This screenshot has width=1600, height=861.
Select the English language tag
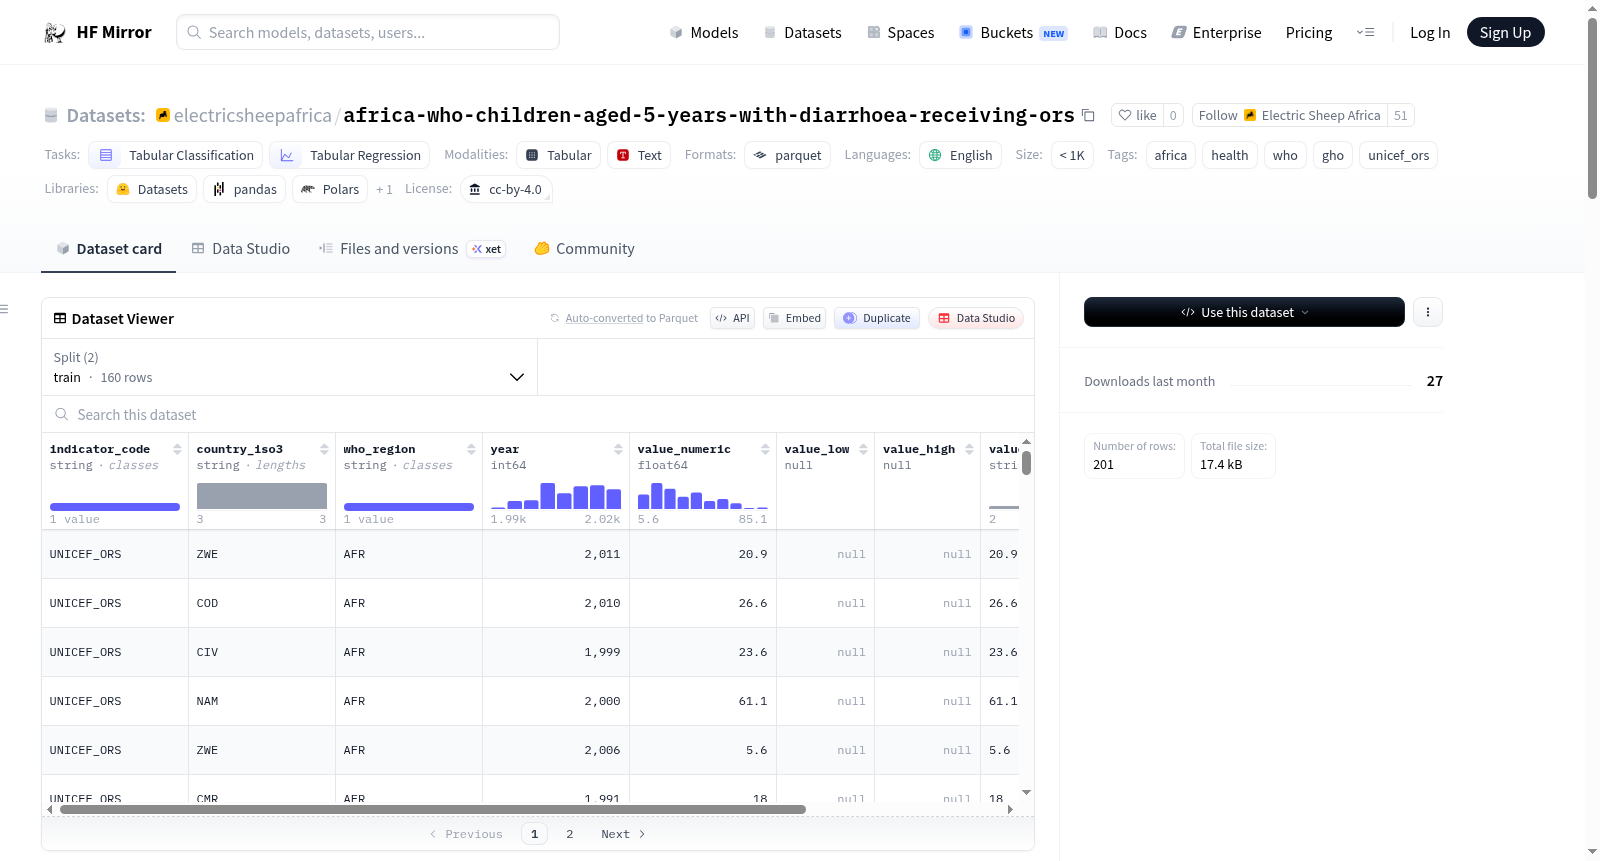click(x=960, y=155)
